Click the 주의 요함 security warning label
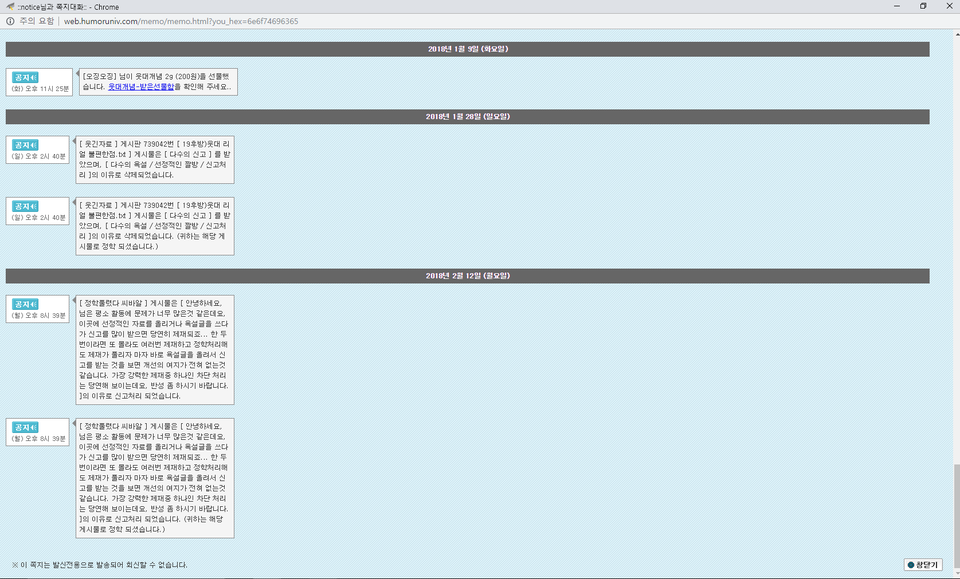The width and height of the screenshot is (960, 579). coord(37,21)
